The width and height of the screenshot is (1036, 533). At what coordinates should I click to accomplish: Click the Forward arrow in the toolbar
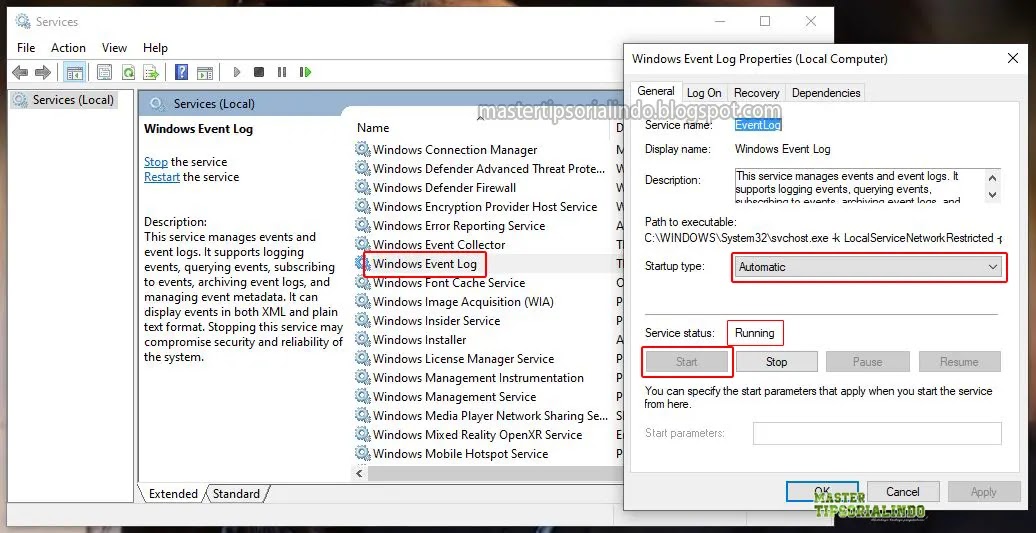pos(43,72)
